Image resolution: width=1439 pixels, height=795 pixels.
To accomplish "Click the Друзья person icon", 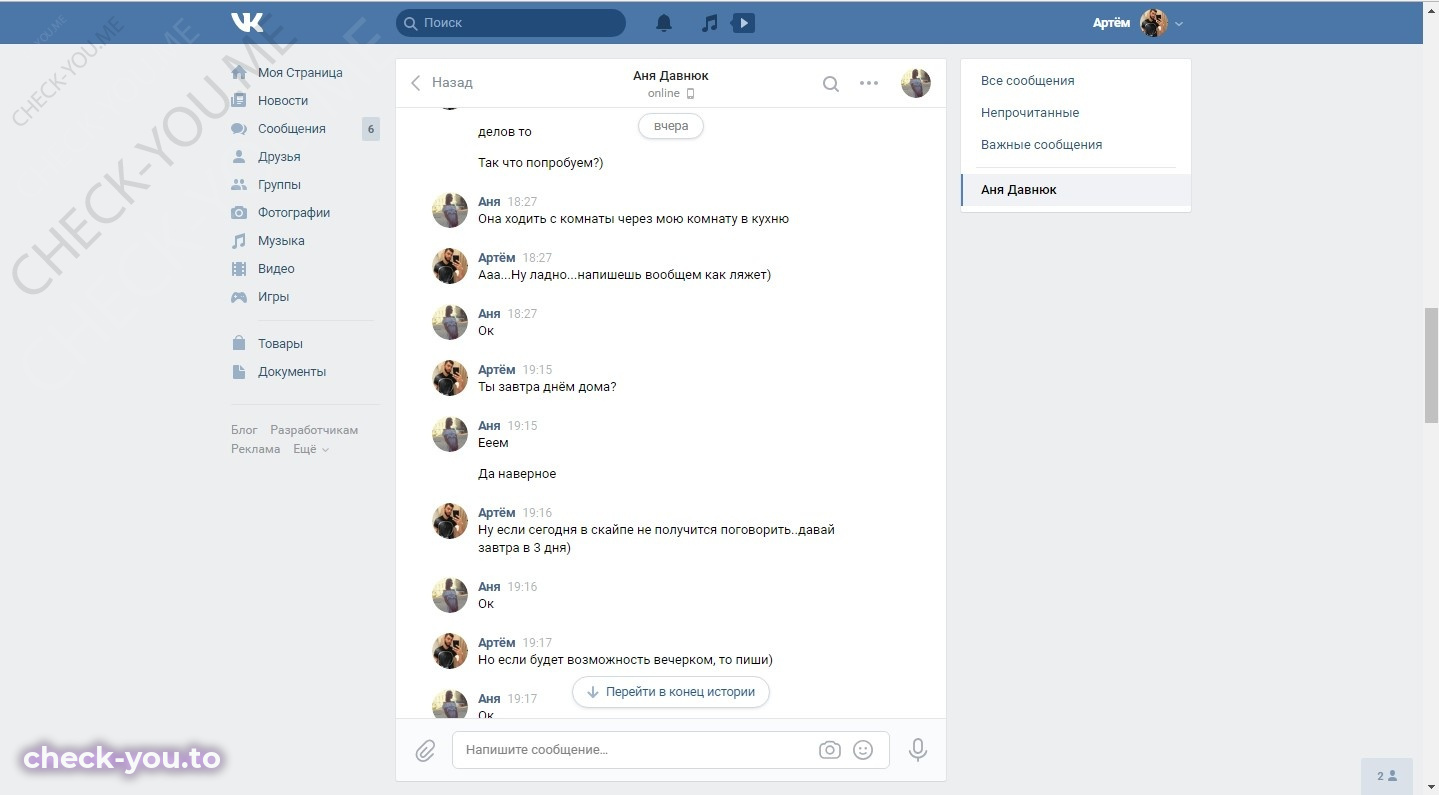I will pyautogui.click(x=239, y=157).
